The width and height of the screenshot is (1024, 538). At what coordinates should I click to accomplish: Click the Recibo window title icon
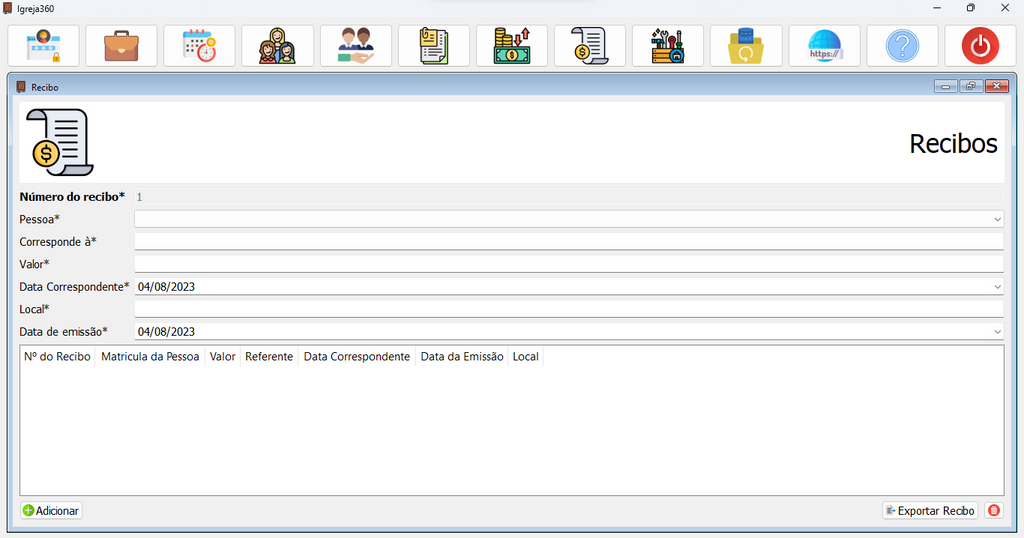click(x=21, y=87)
